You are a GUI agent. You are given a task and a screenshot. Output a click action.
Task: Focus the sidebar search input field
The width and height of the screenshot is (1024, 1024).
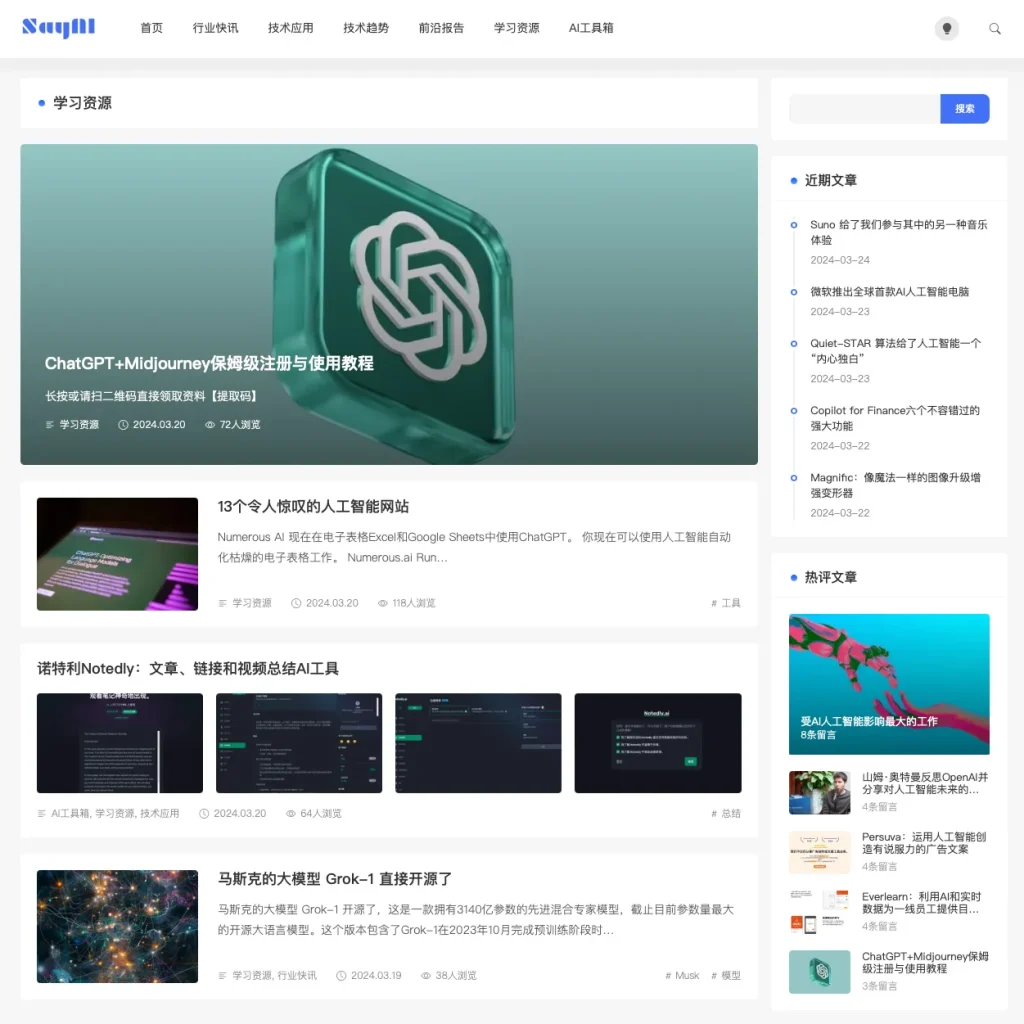[x=864, y=109]
